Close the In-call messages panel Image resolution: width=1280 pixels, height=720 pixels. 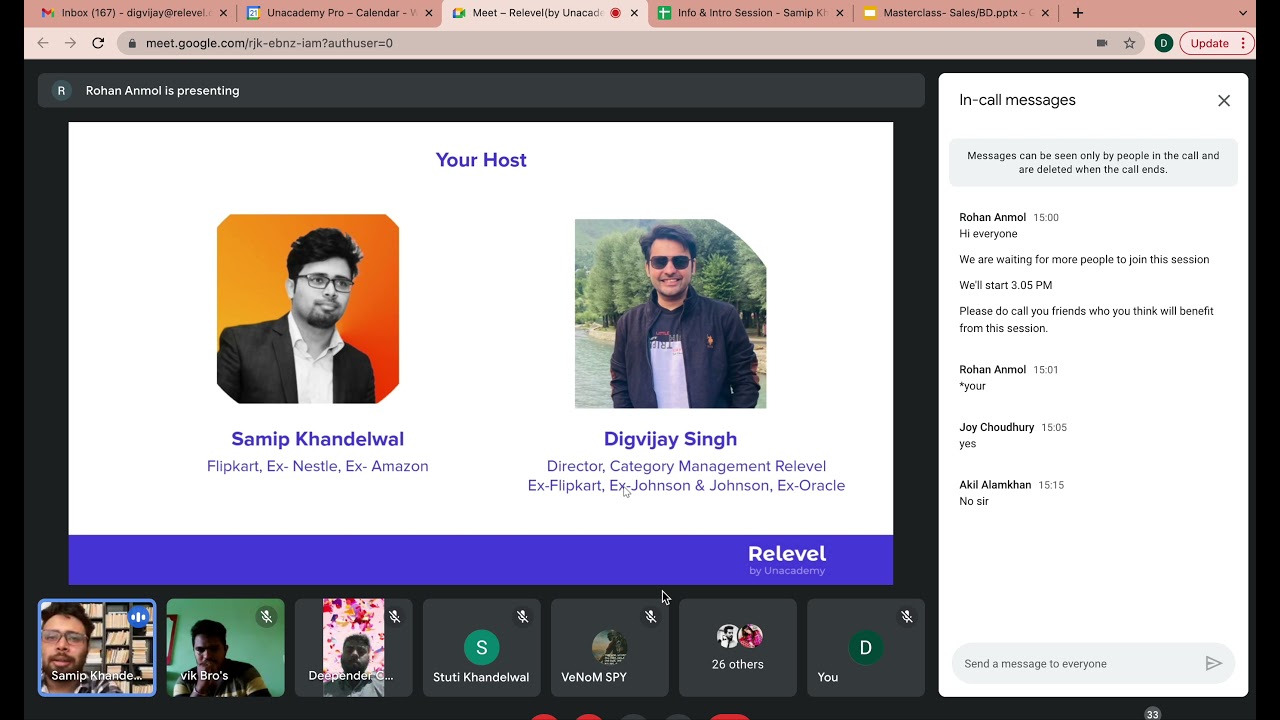pos(1224,100)
